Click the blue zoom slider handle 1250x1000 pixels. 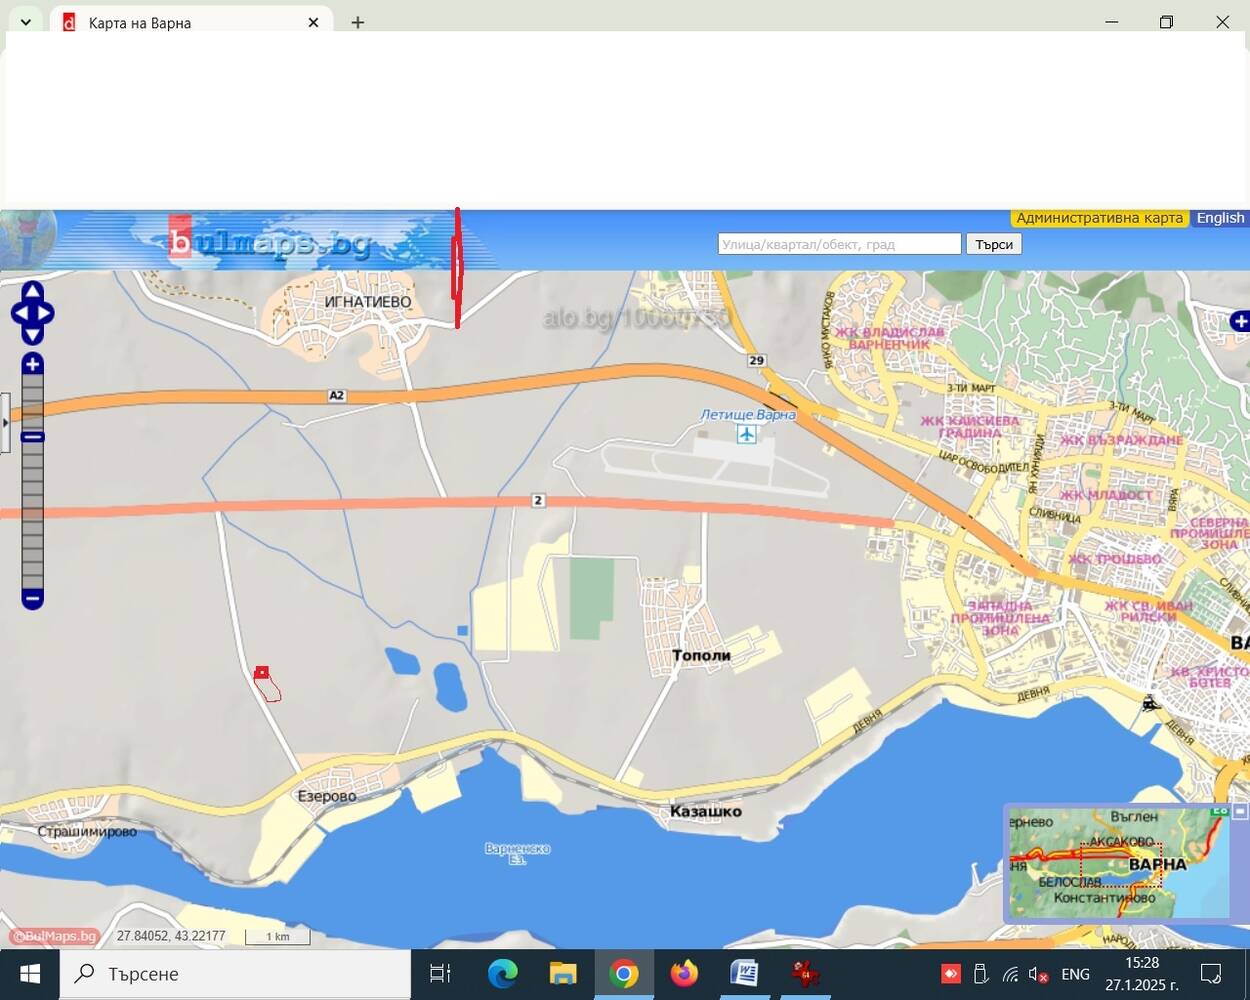click(x=32, y=437)
